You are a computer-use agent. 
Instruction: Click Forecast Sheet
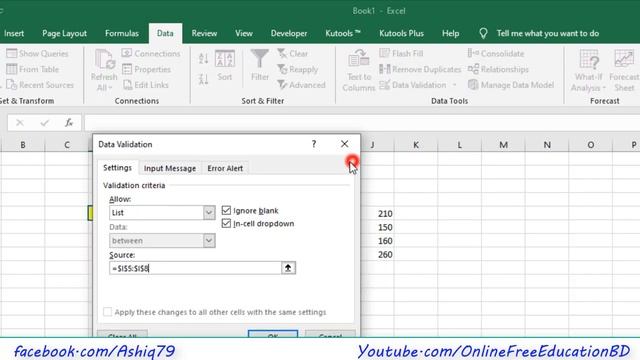[624, 70]
